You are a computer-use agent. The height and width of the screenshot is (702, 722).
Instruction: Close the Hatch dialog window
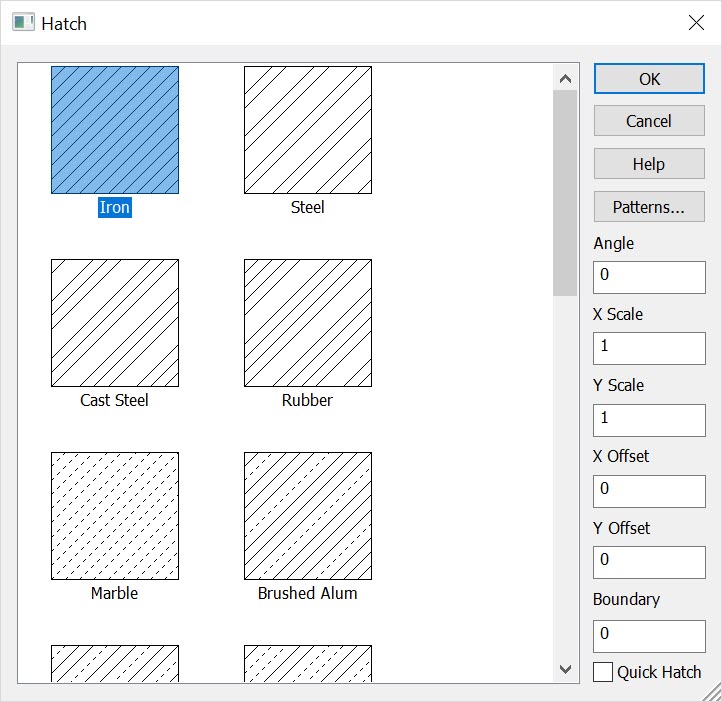[x=696, y=22]
